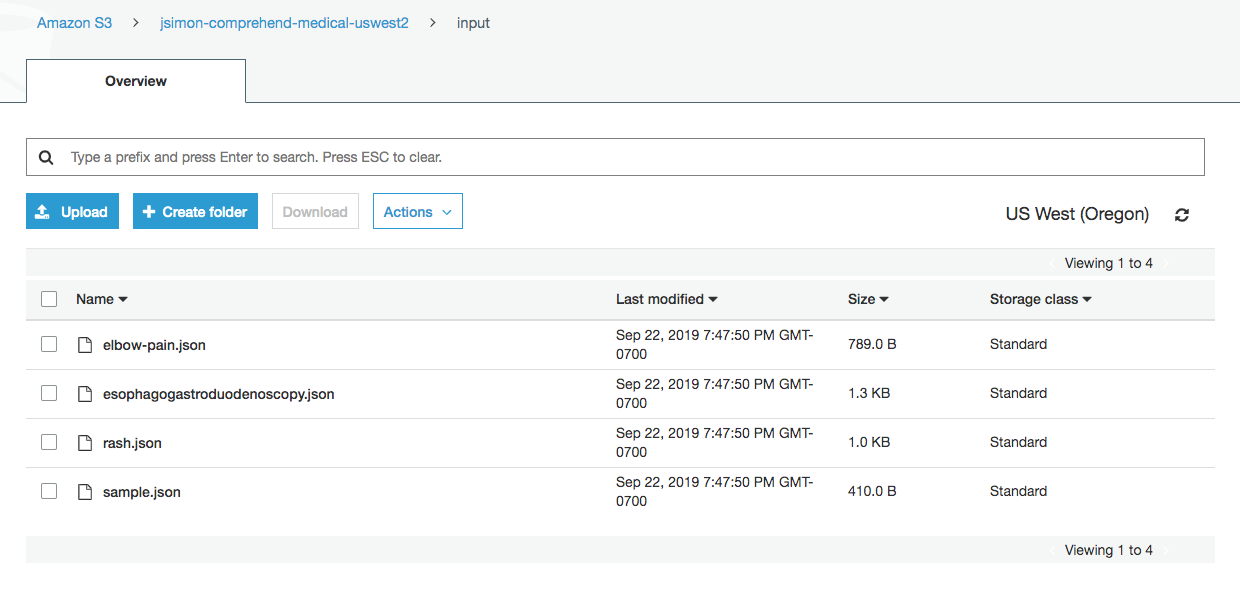Check the box for elbow-pain.json
Viewport: 1240px width, 592px height.
49,344
